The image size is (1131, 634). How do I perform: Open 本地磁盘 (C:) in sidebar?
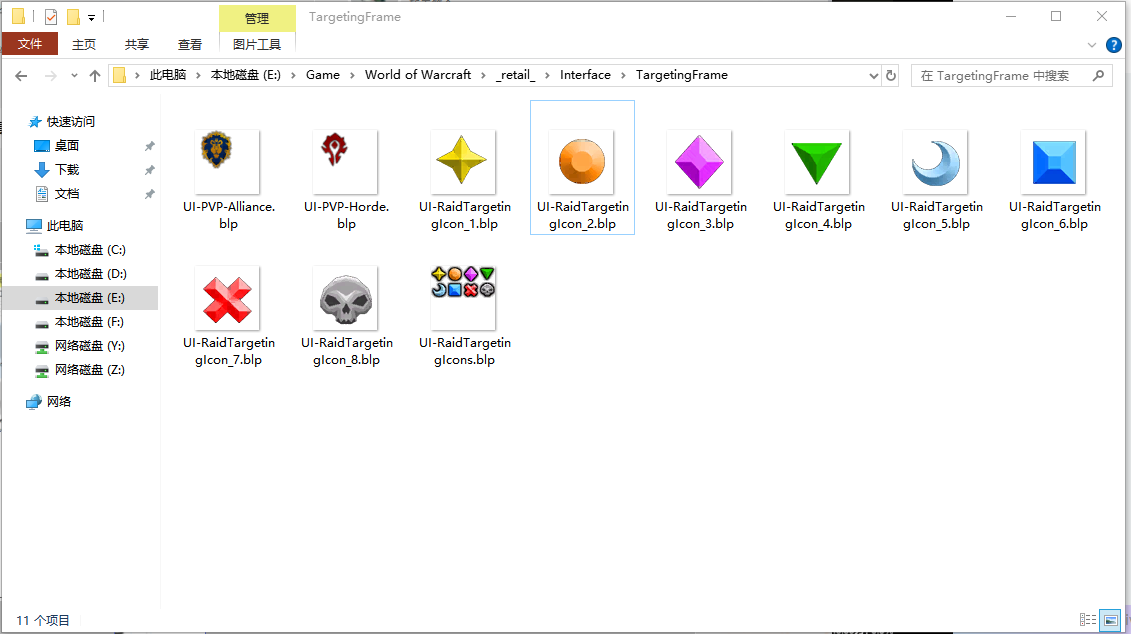pos(90,250)
